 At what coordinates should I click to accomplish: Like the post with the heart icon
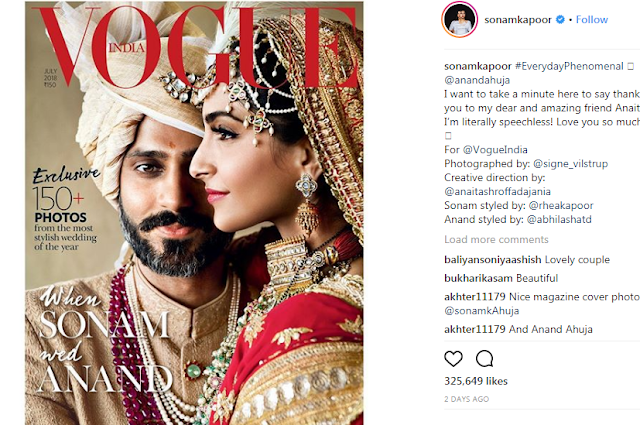pyautogui.click(x=453, y=359)
